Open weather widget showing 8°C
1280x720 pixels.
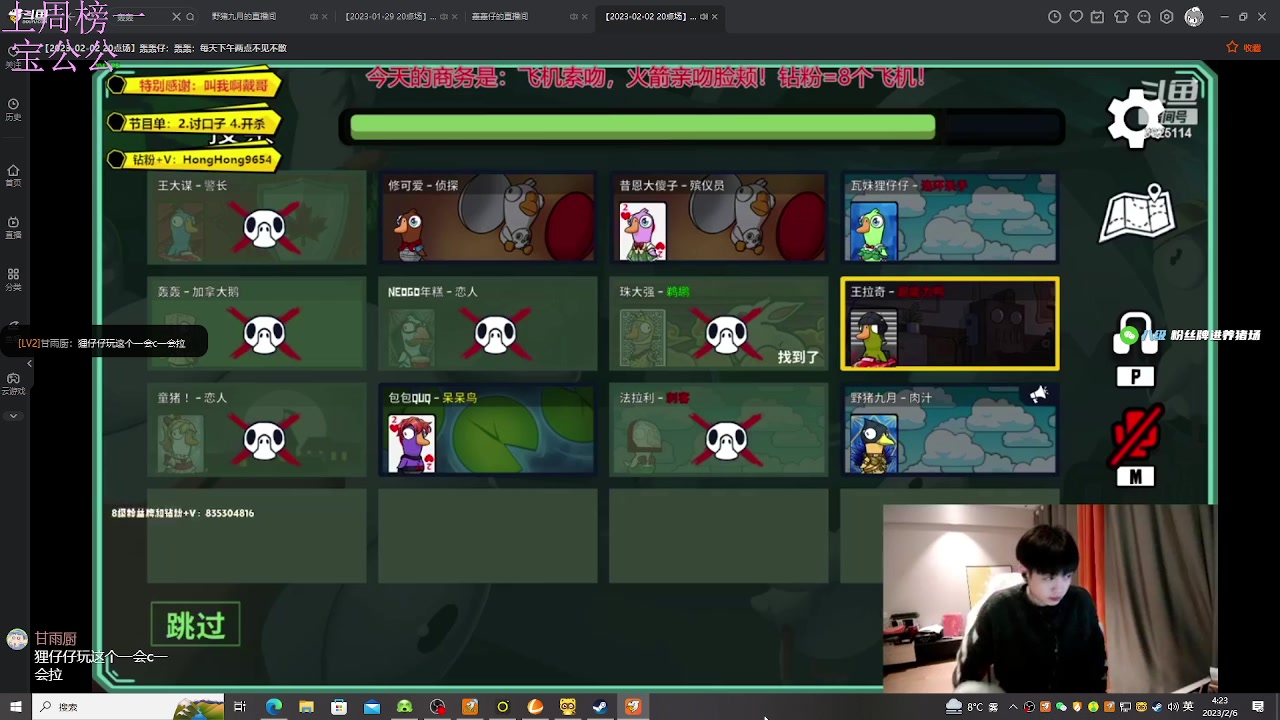pyautogui.click(x=972, y=707)
